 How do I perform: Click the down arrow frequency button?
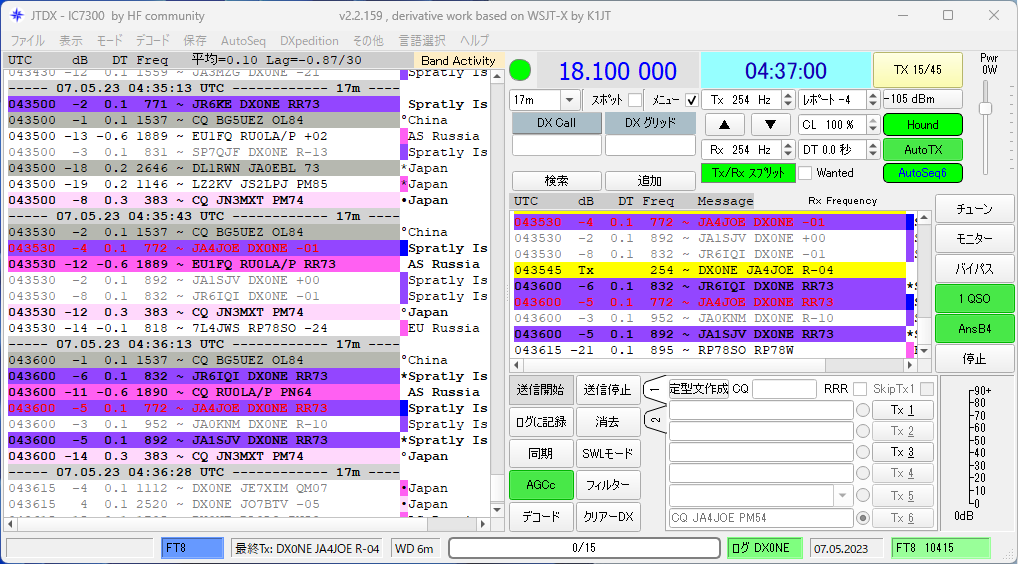click(770, 125)
